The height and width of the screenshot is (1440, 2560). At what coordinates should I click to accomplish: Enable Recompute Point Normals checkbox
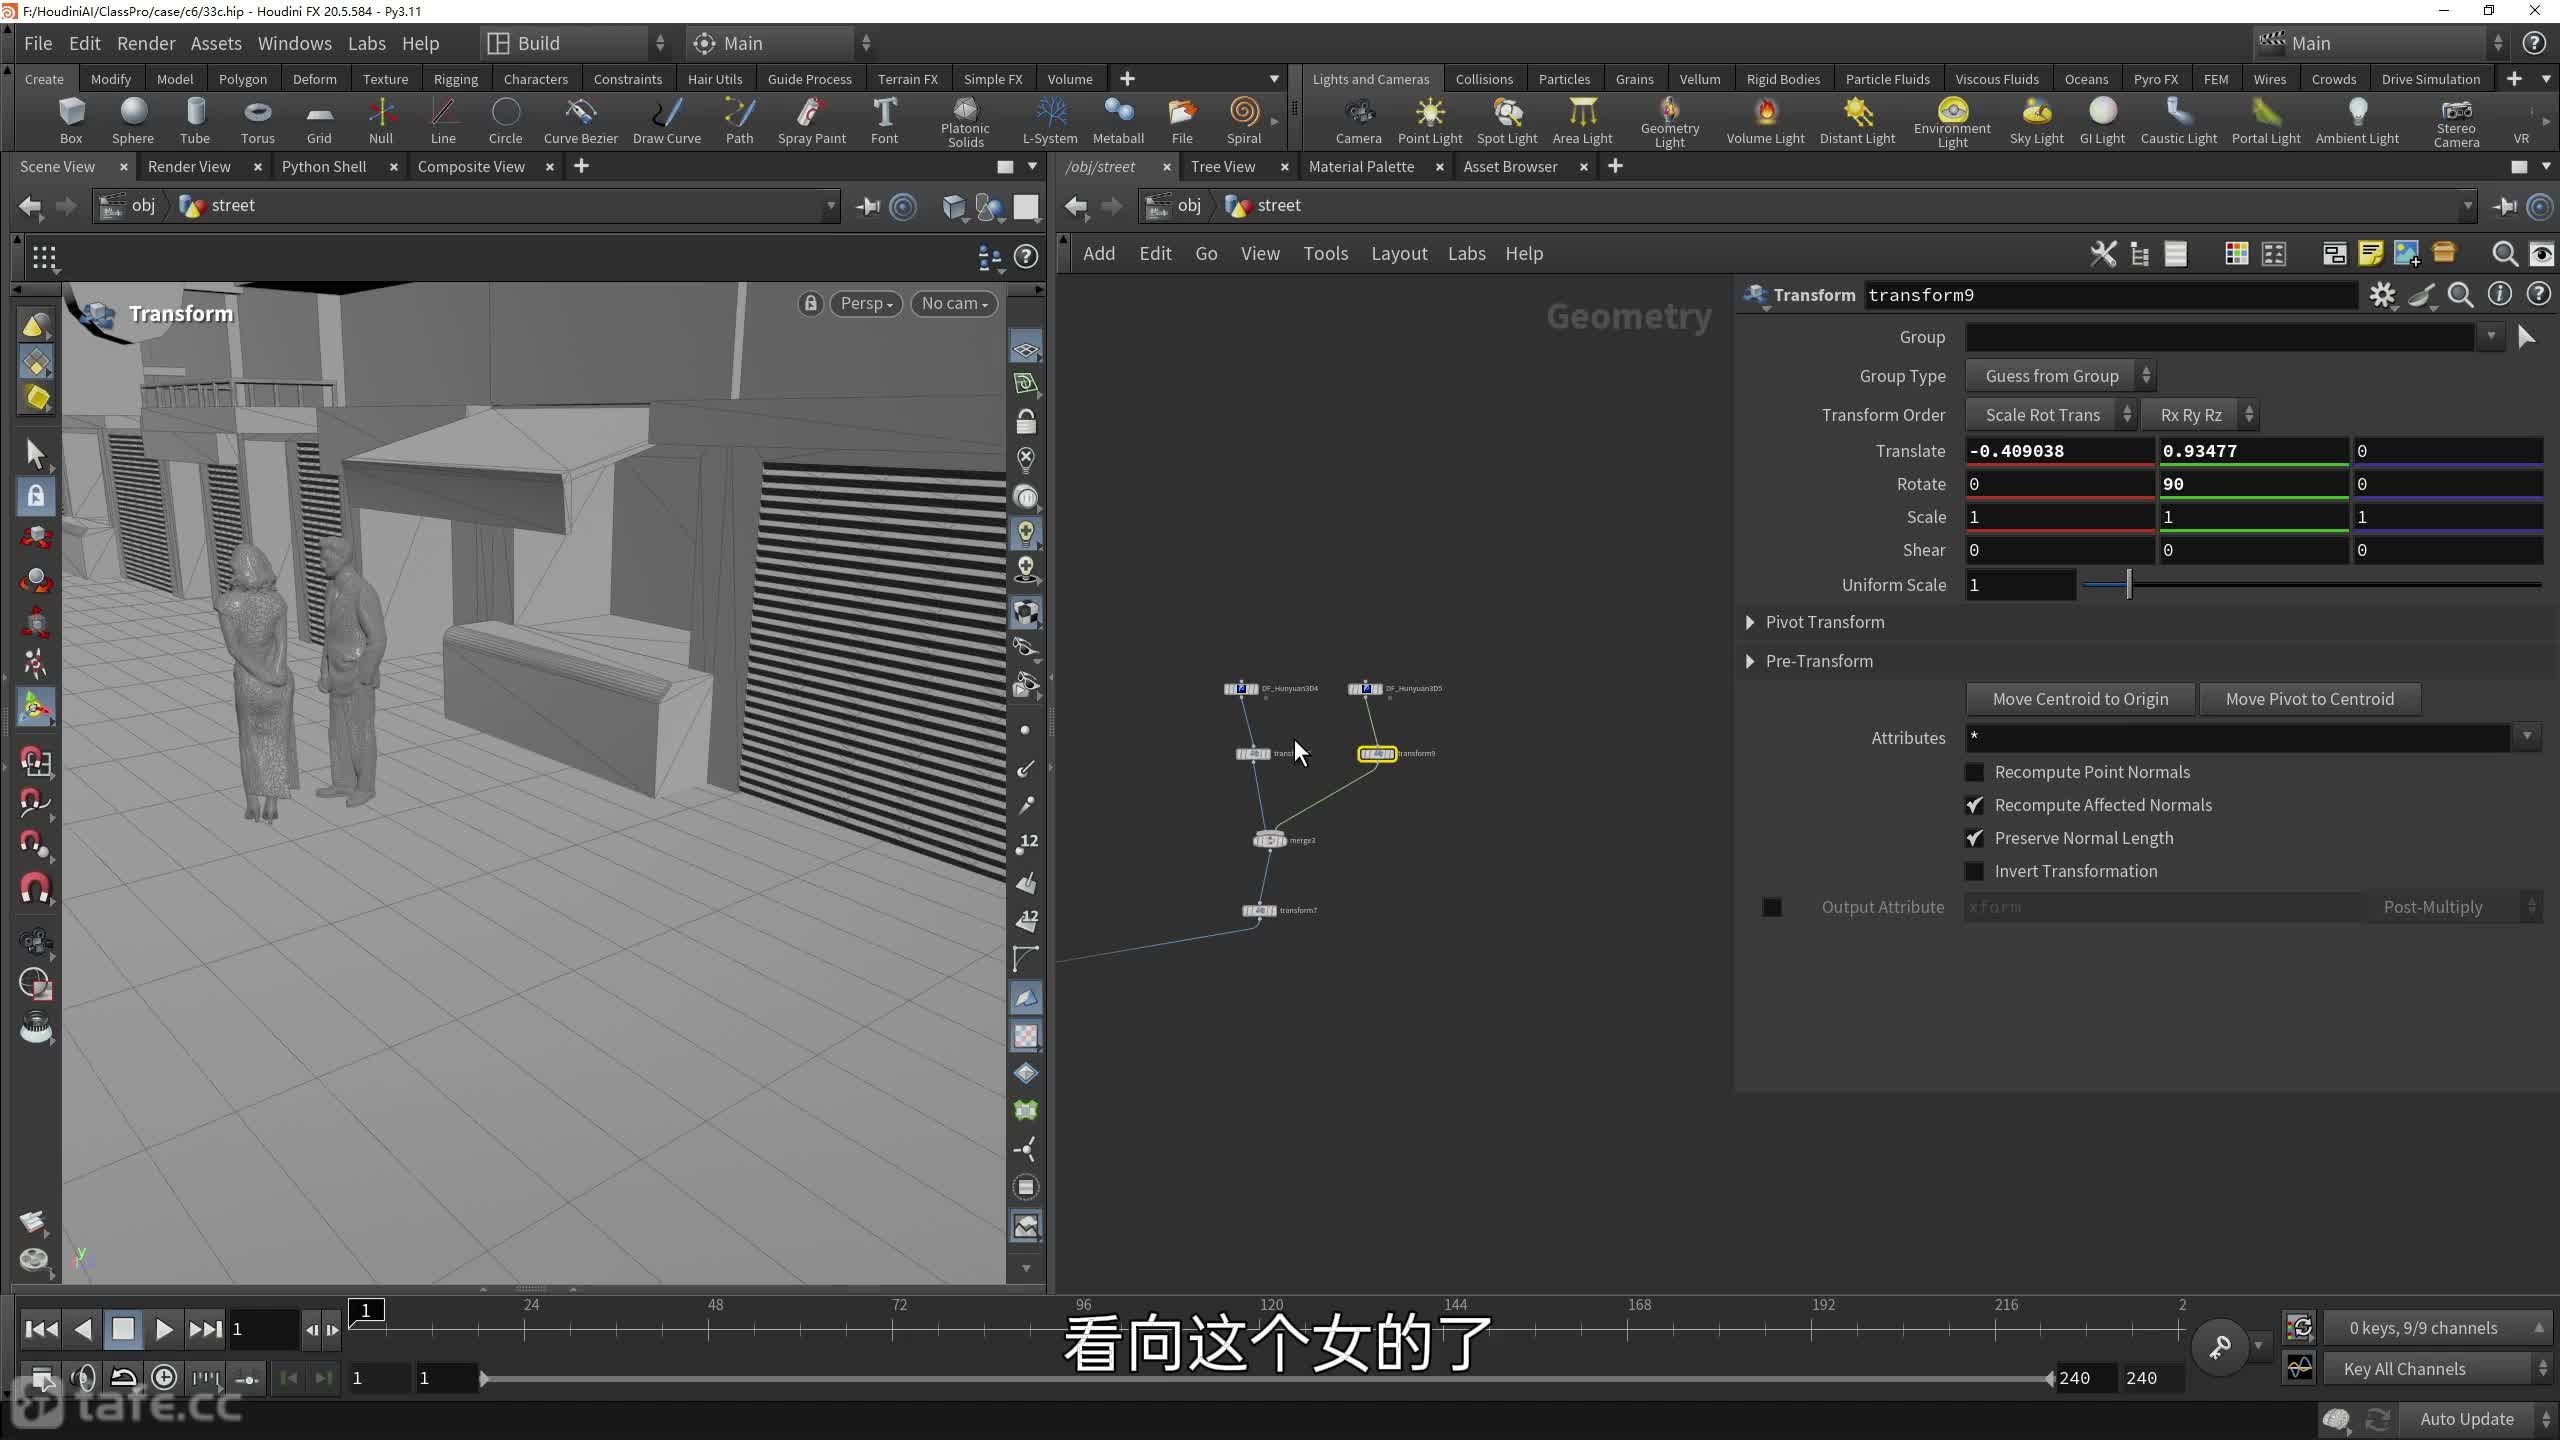click(x=1974, y=772)
